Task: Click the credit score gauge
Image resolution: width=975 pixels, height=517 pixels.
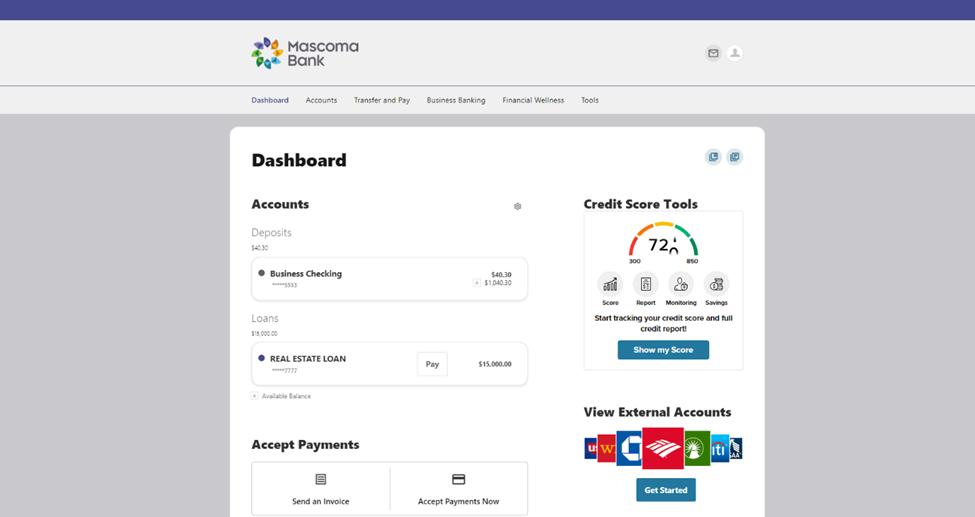Action: click(x=663, y=243)
